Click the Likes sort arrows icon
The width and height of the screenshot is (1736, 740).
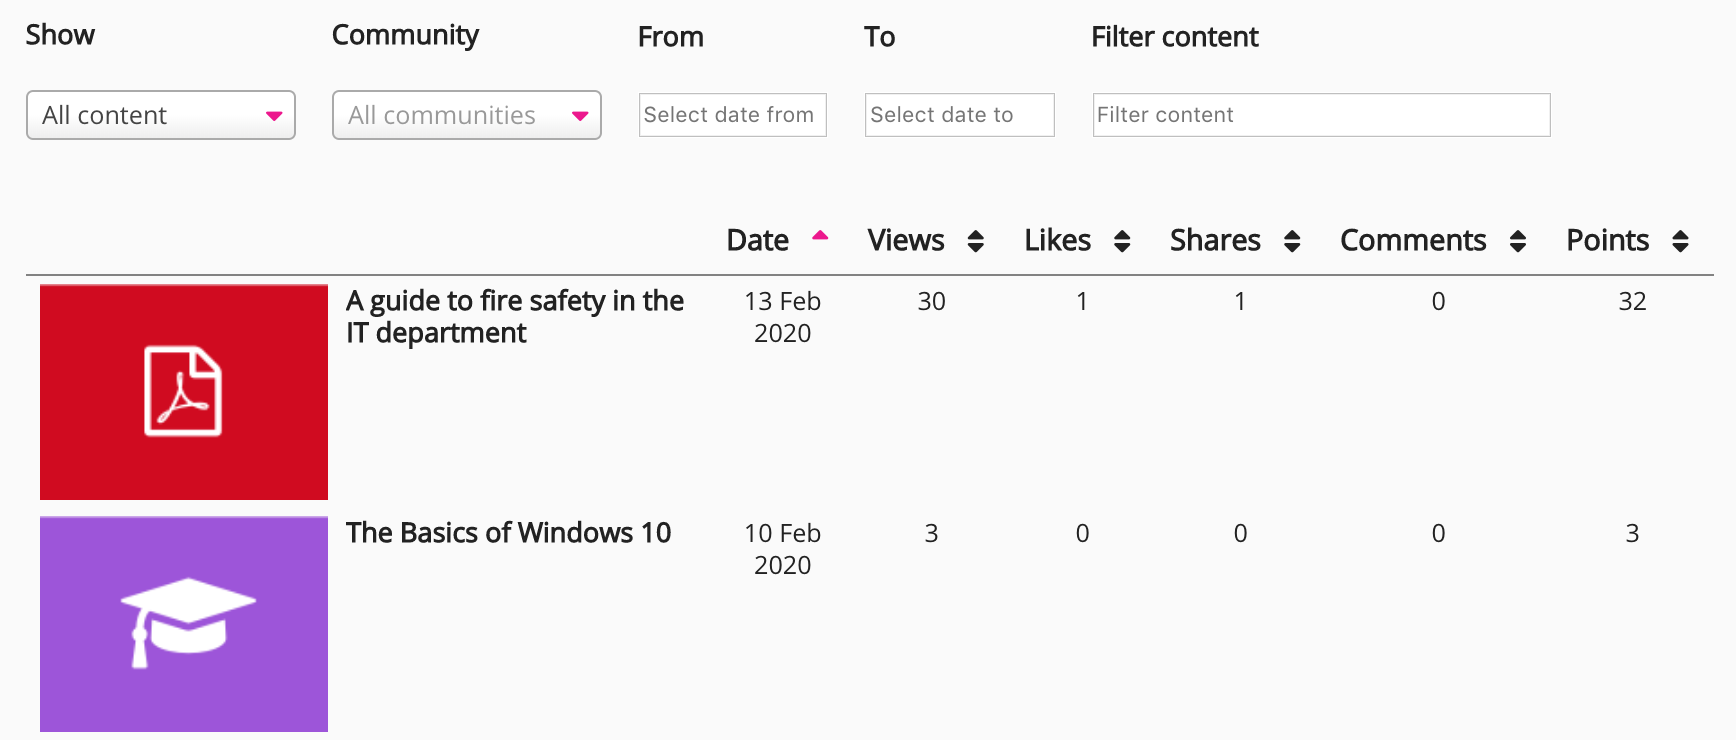point(1122,241)
